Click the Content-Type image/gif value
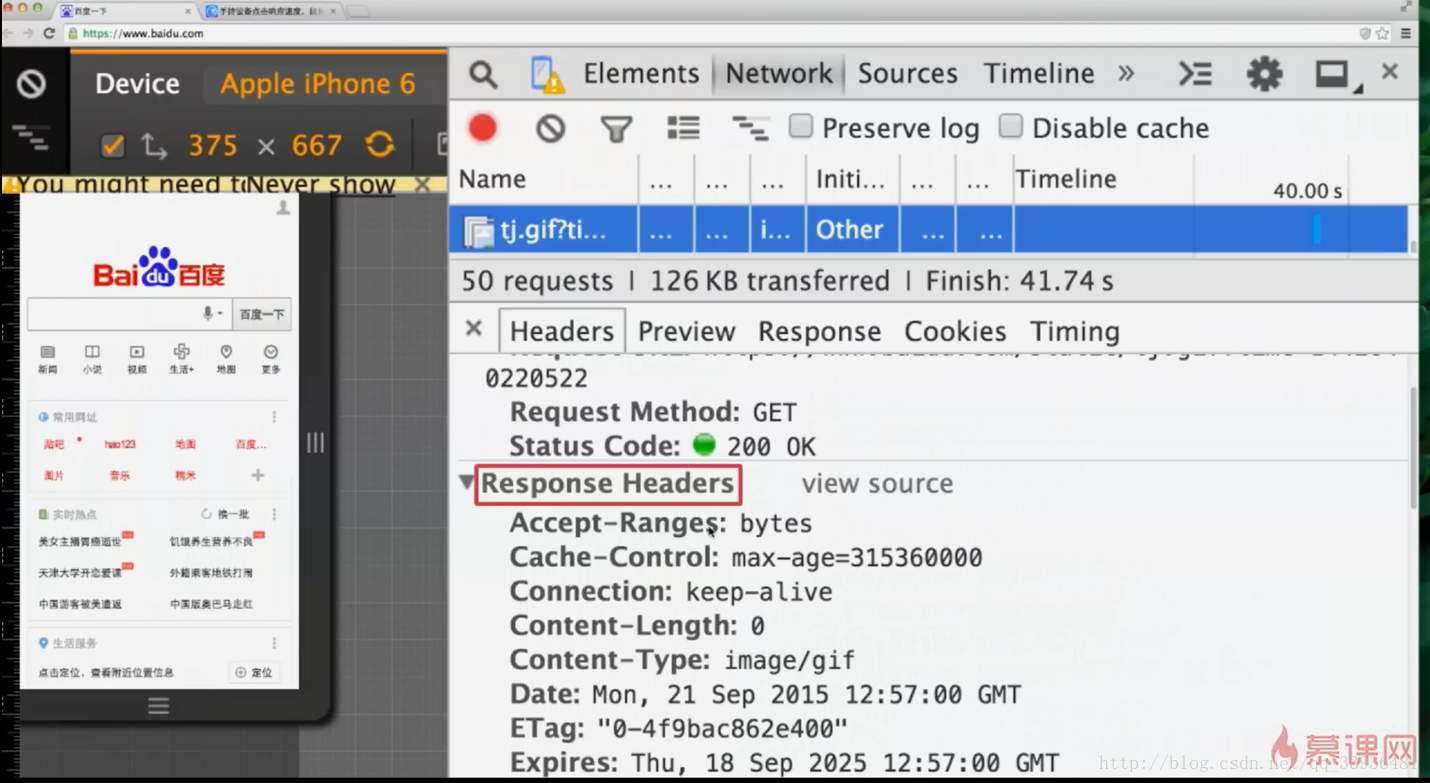This screenshot has height=783, width=1430. coord(789,660)
